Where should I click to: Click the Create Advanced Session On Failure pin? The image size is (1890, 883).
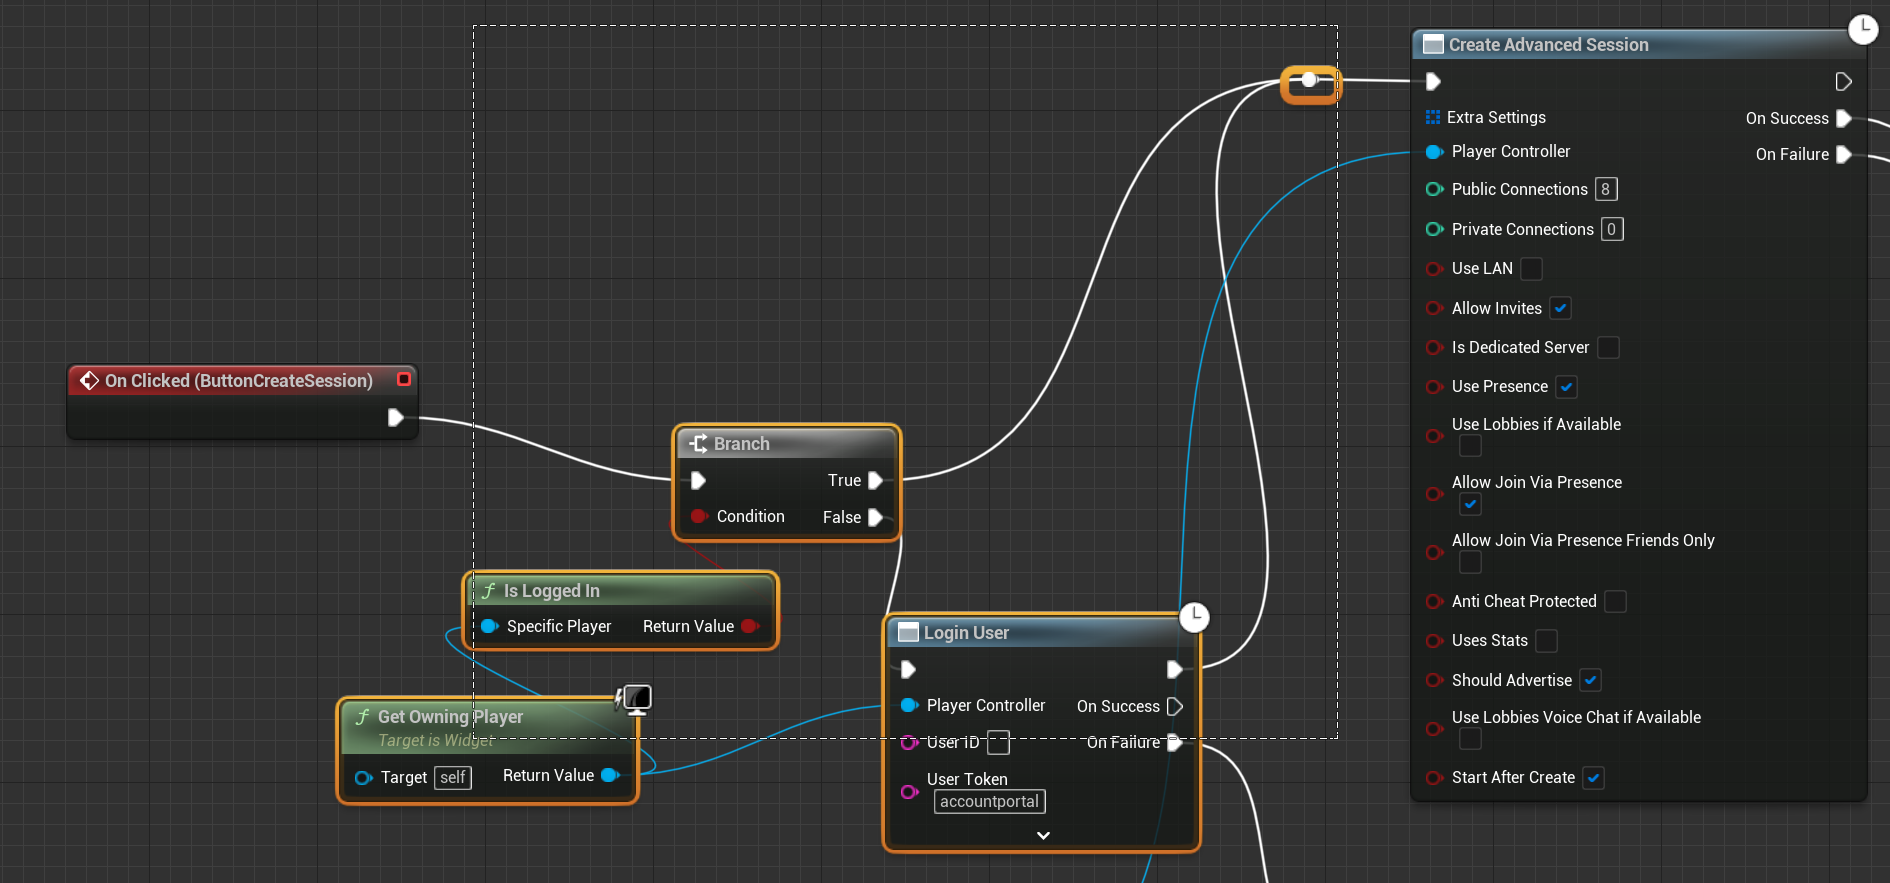click(1844, 155)
